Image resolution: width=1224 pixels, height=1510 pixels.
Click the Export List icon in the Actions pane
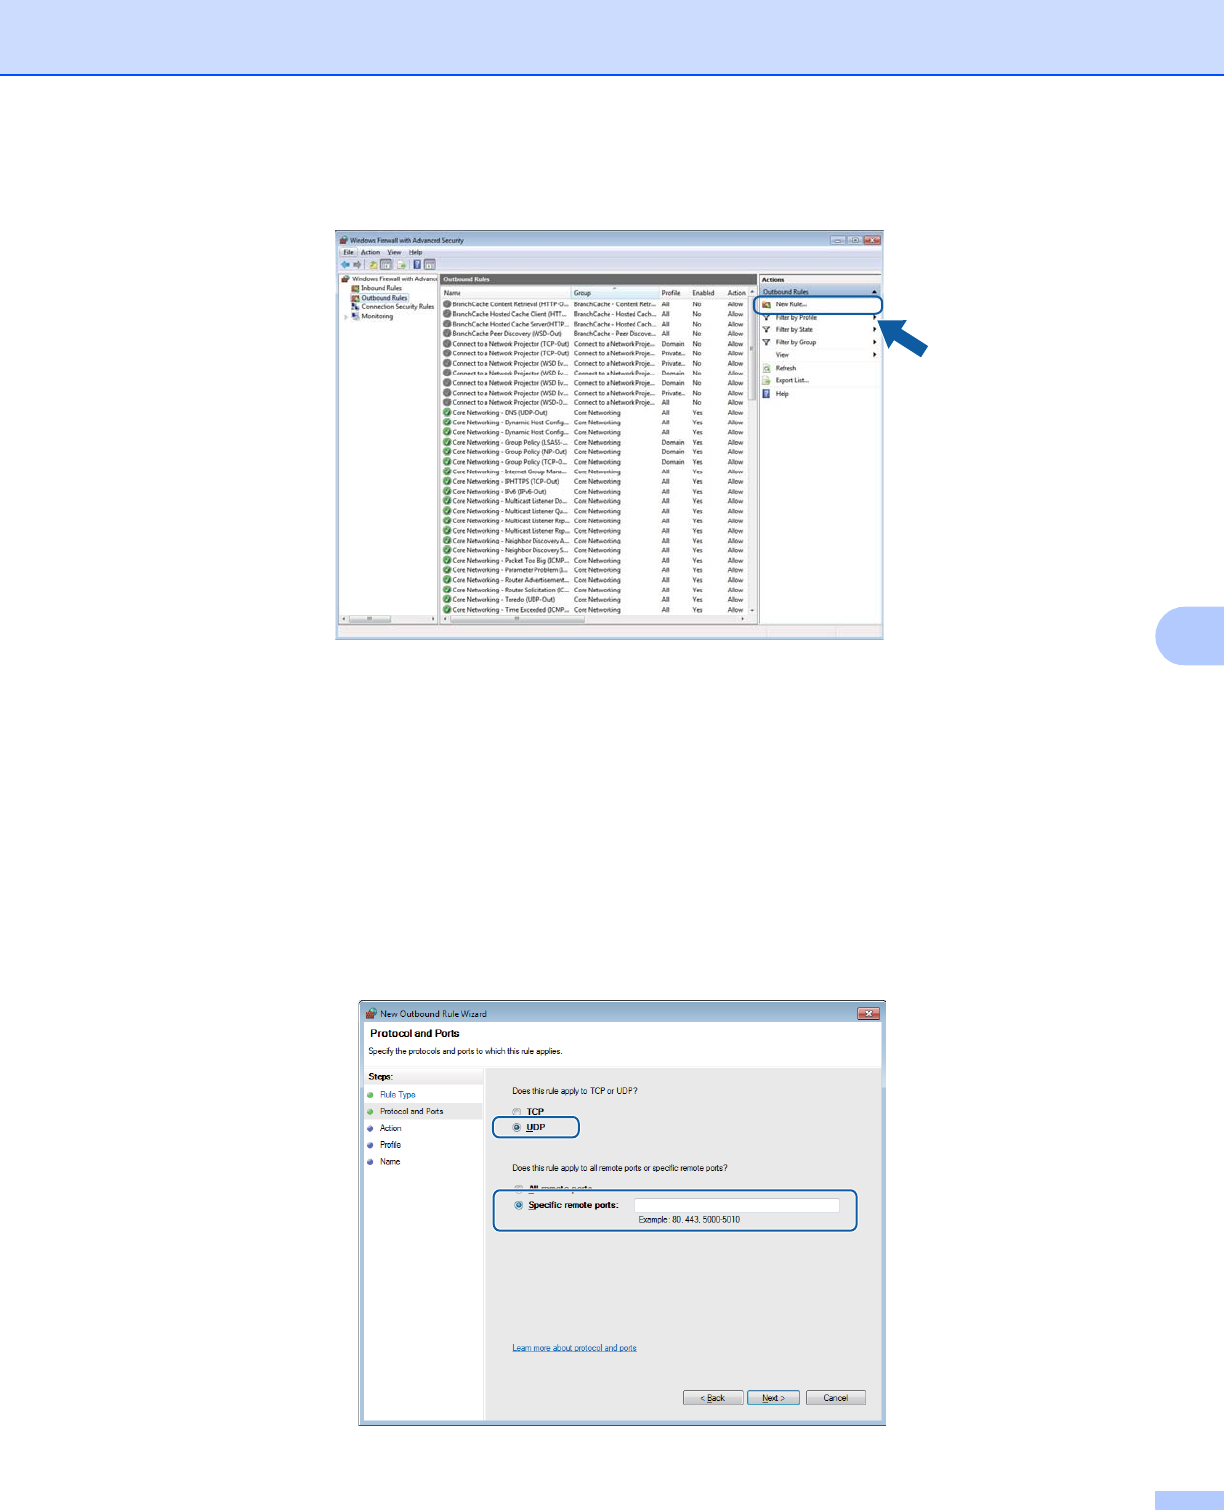coord(767,380)
